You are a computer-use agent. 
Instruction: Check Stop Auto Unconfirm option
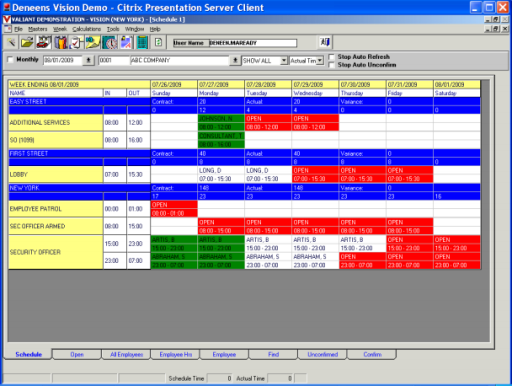click(332, 65)
